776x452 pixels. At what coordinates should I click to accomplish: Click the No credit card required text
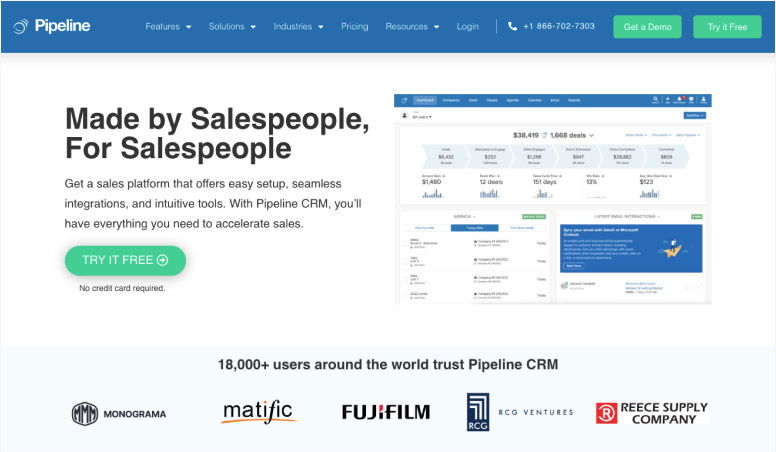(x=122, y=288)
